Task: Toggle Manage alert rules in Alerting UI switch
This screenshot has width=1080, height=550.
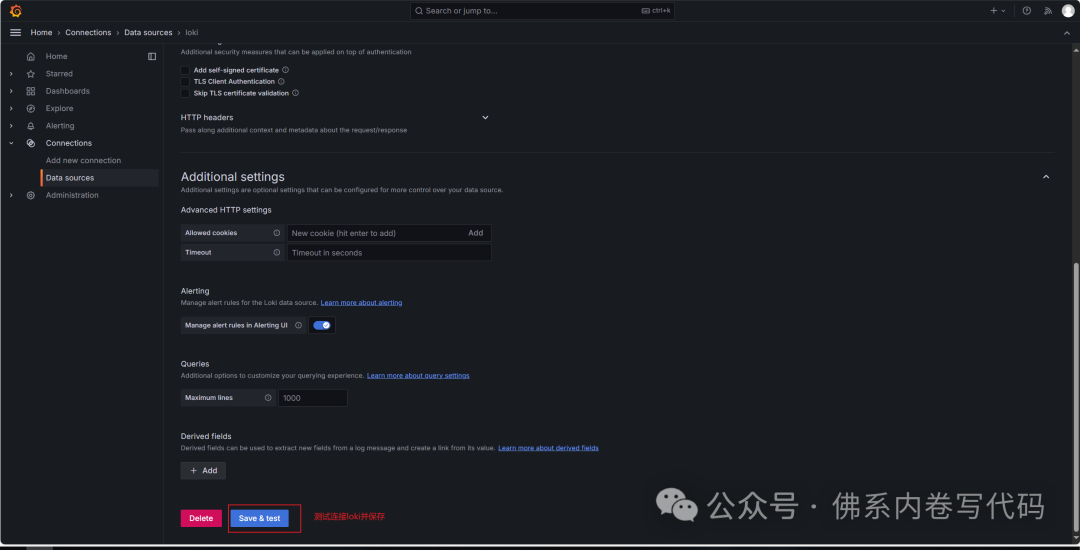Action: click(x=322, y=326)
